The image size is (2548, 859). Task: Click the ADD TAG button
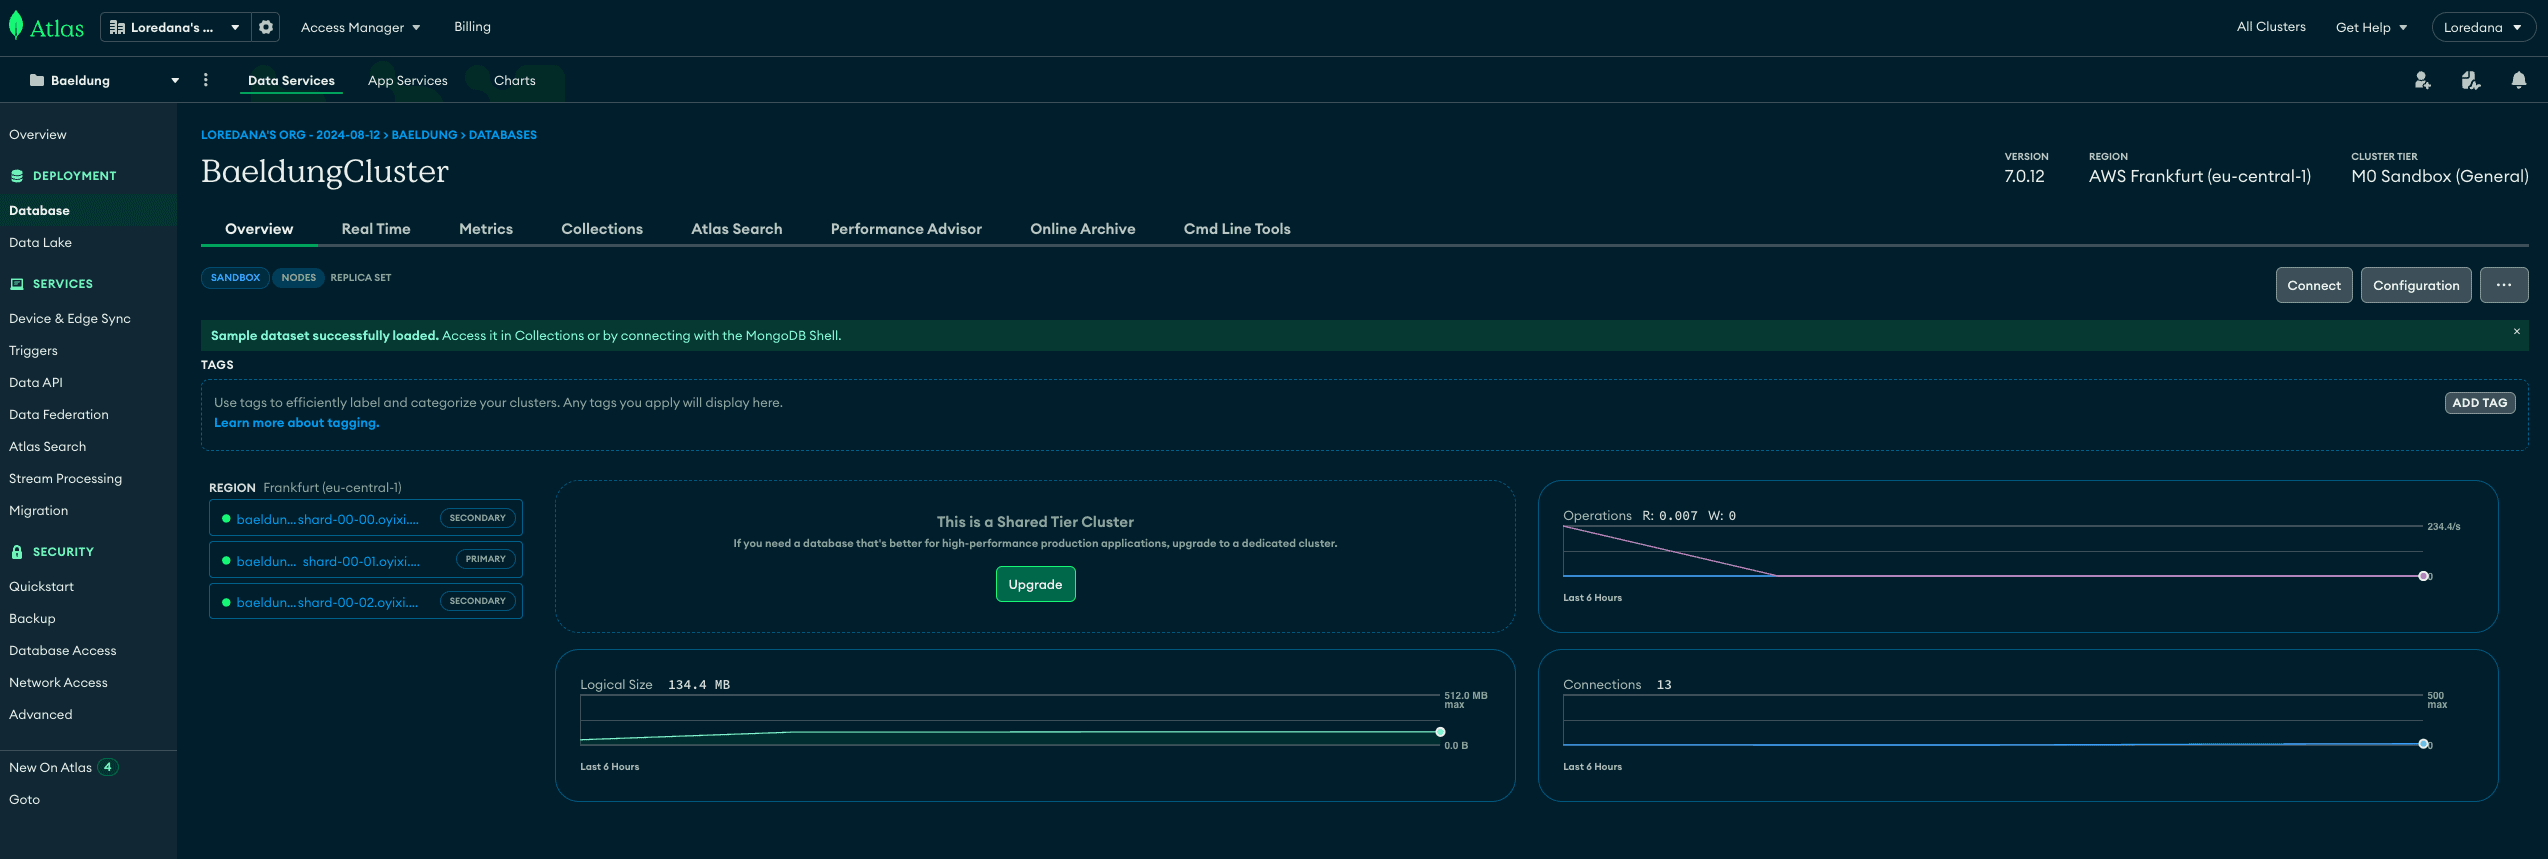point(2480,403)
